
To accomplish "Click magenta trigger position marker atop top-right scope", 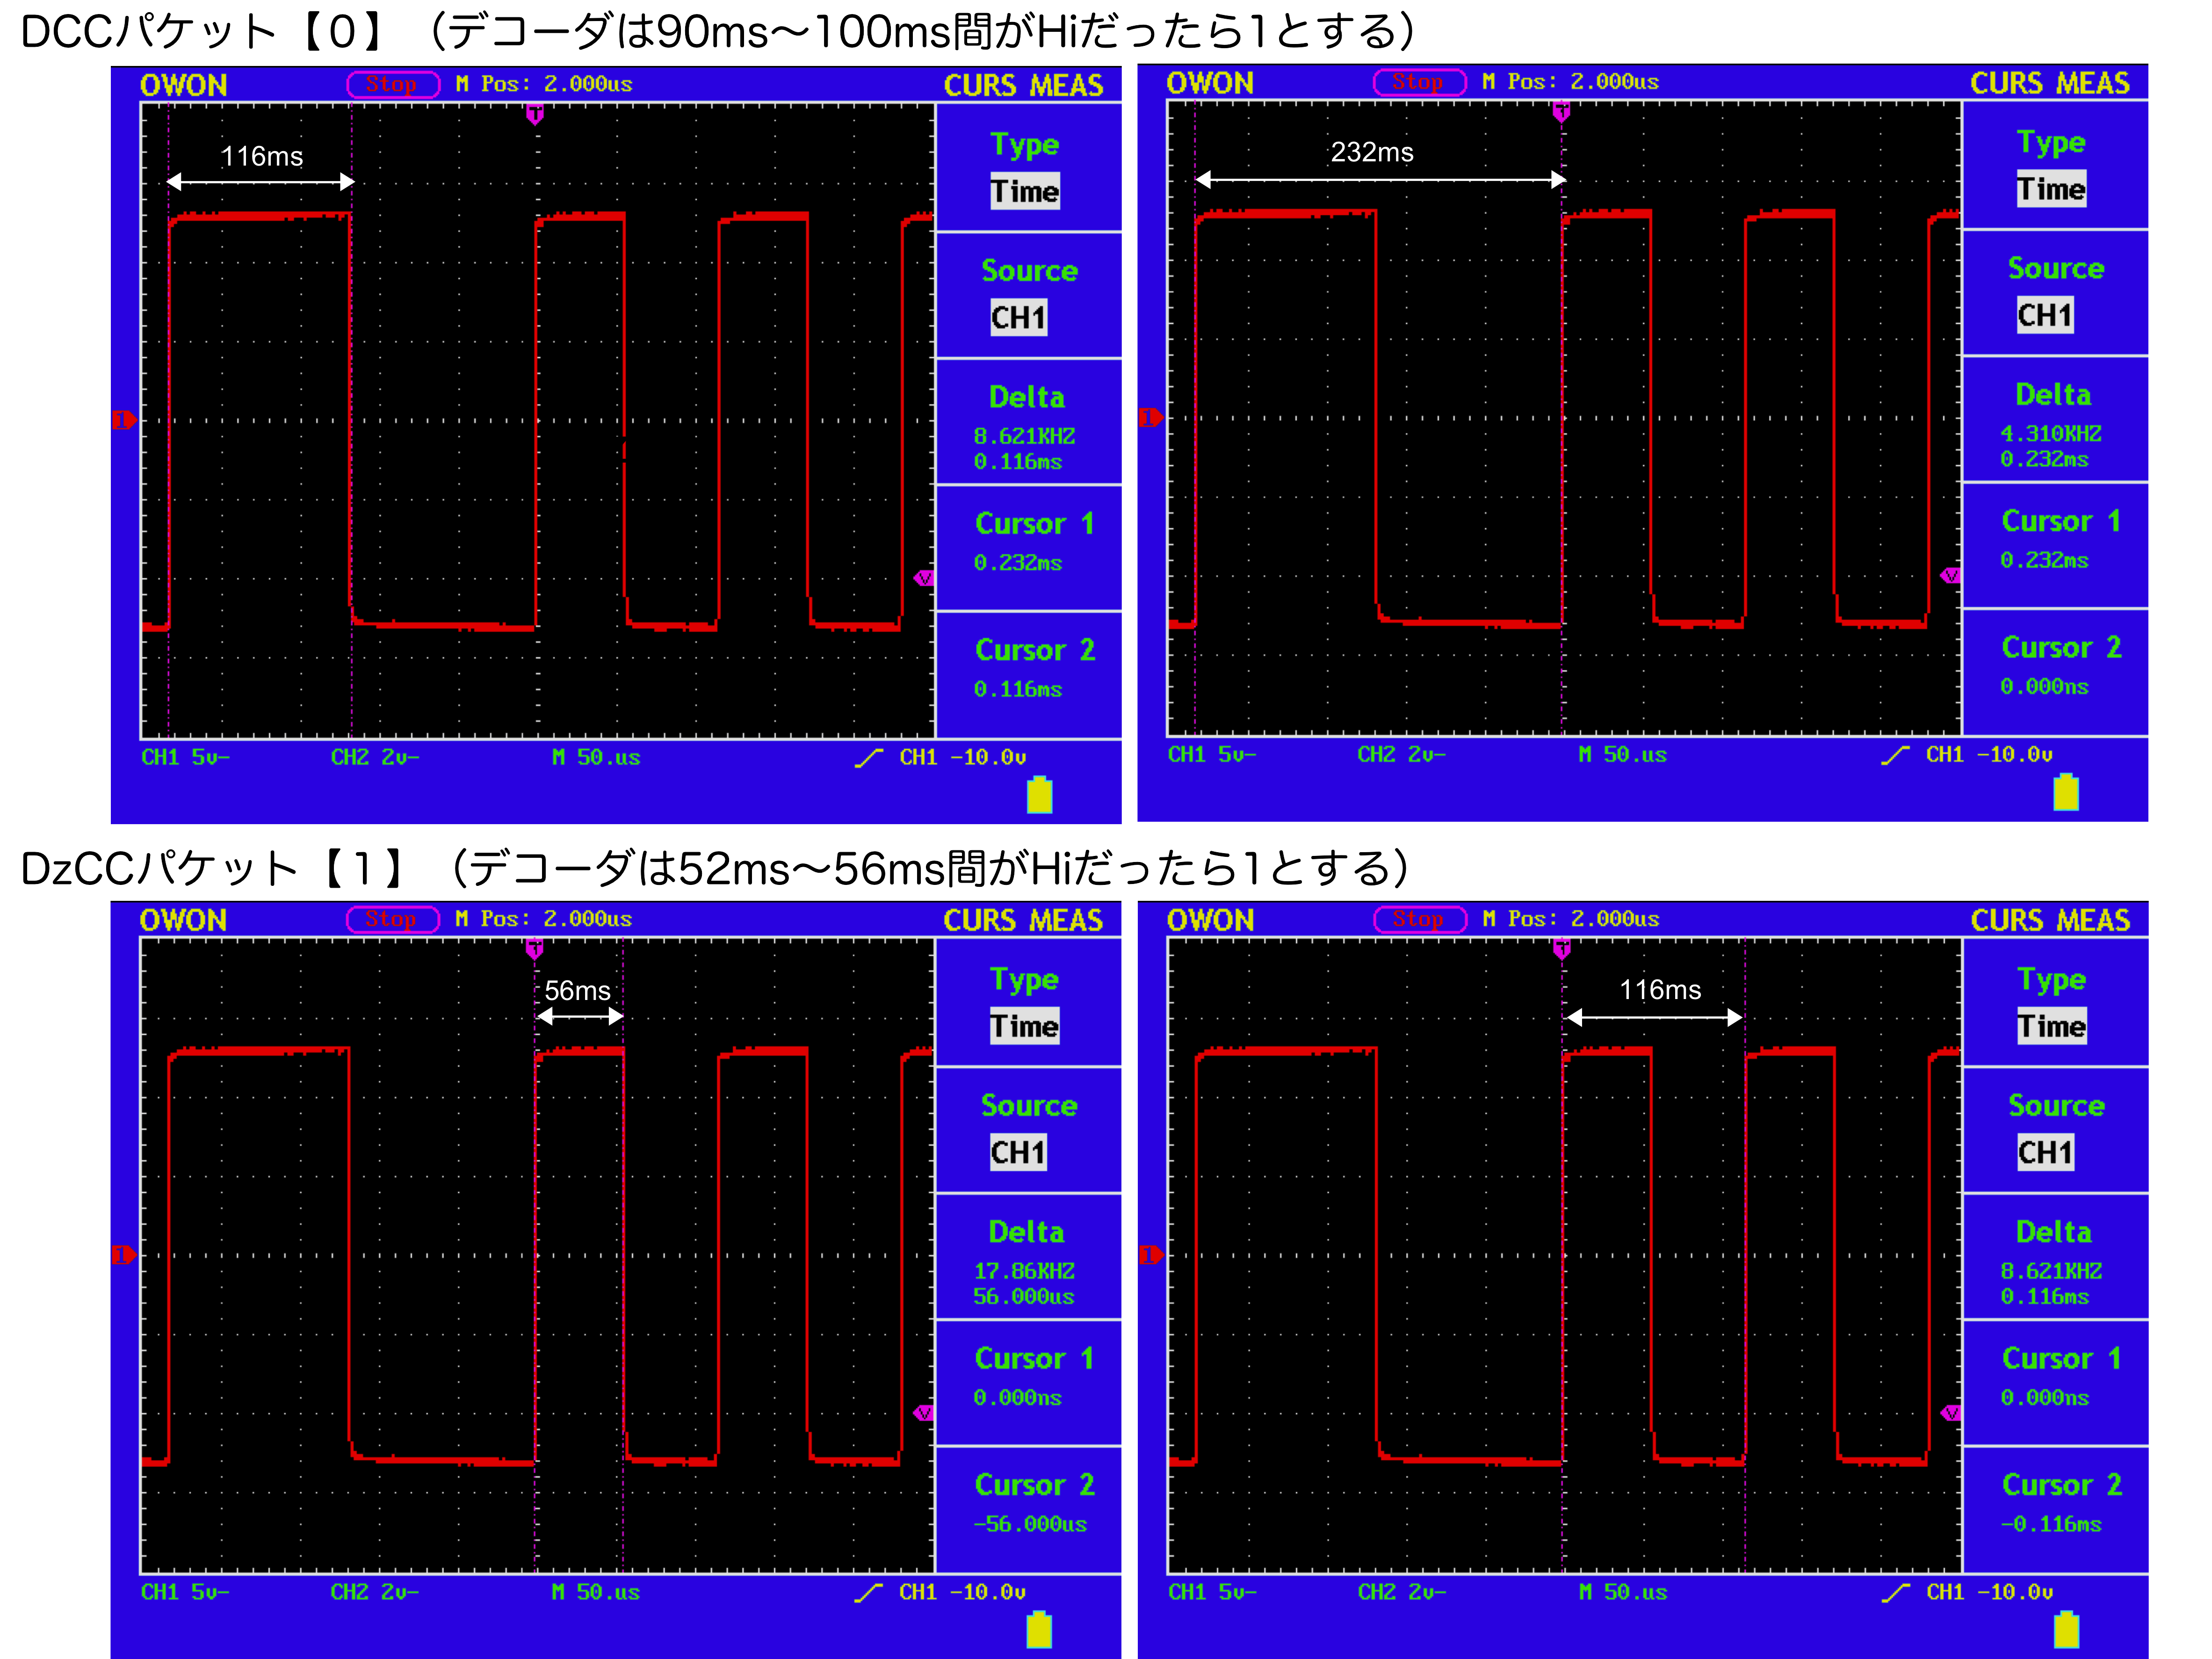I will [x=1561, y=112].
